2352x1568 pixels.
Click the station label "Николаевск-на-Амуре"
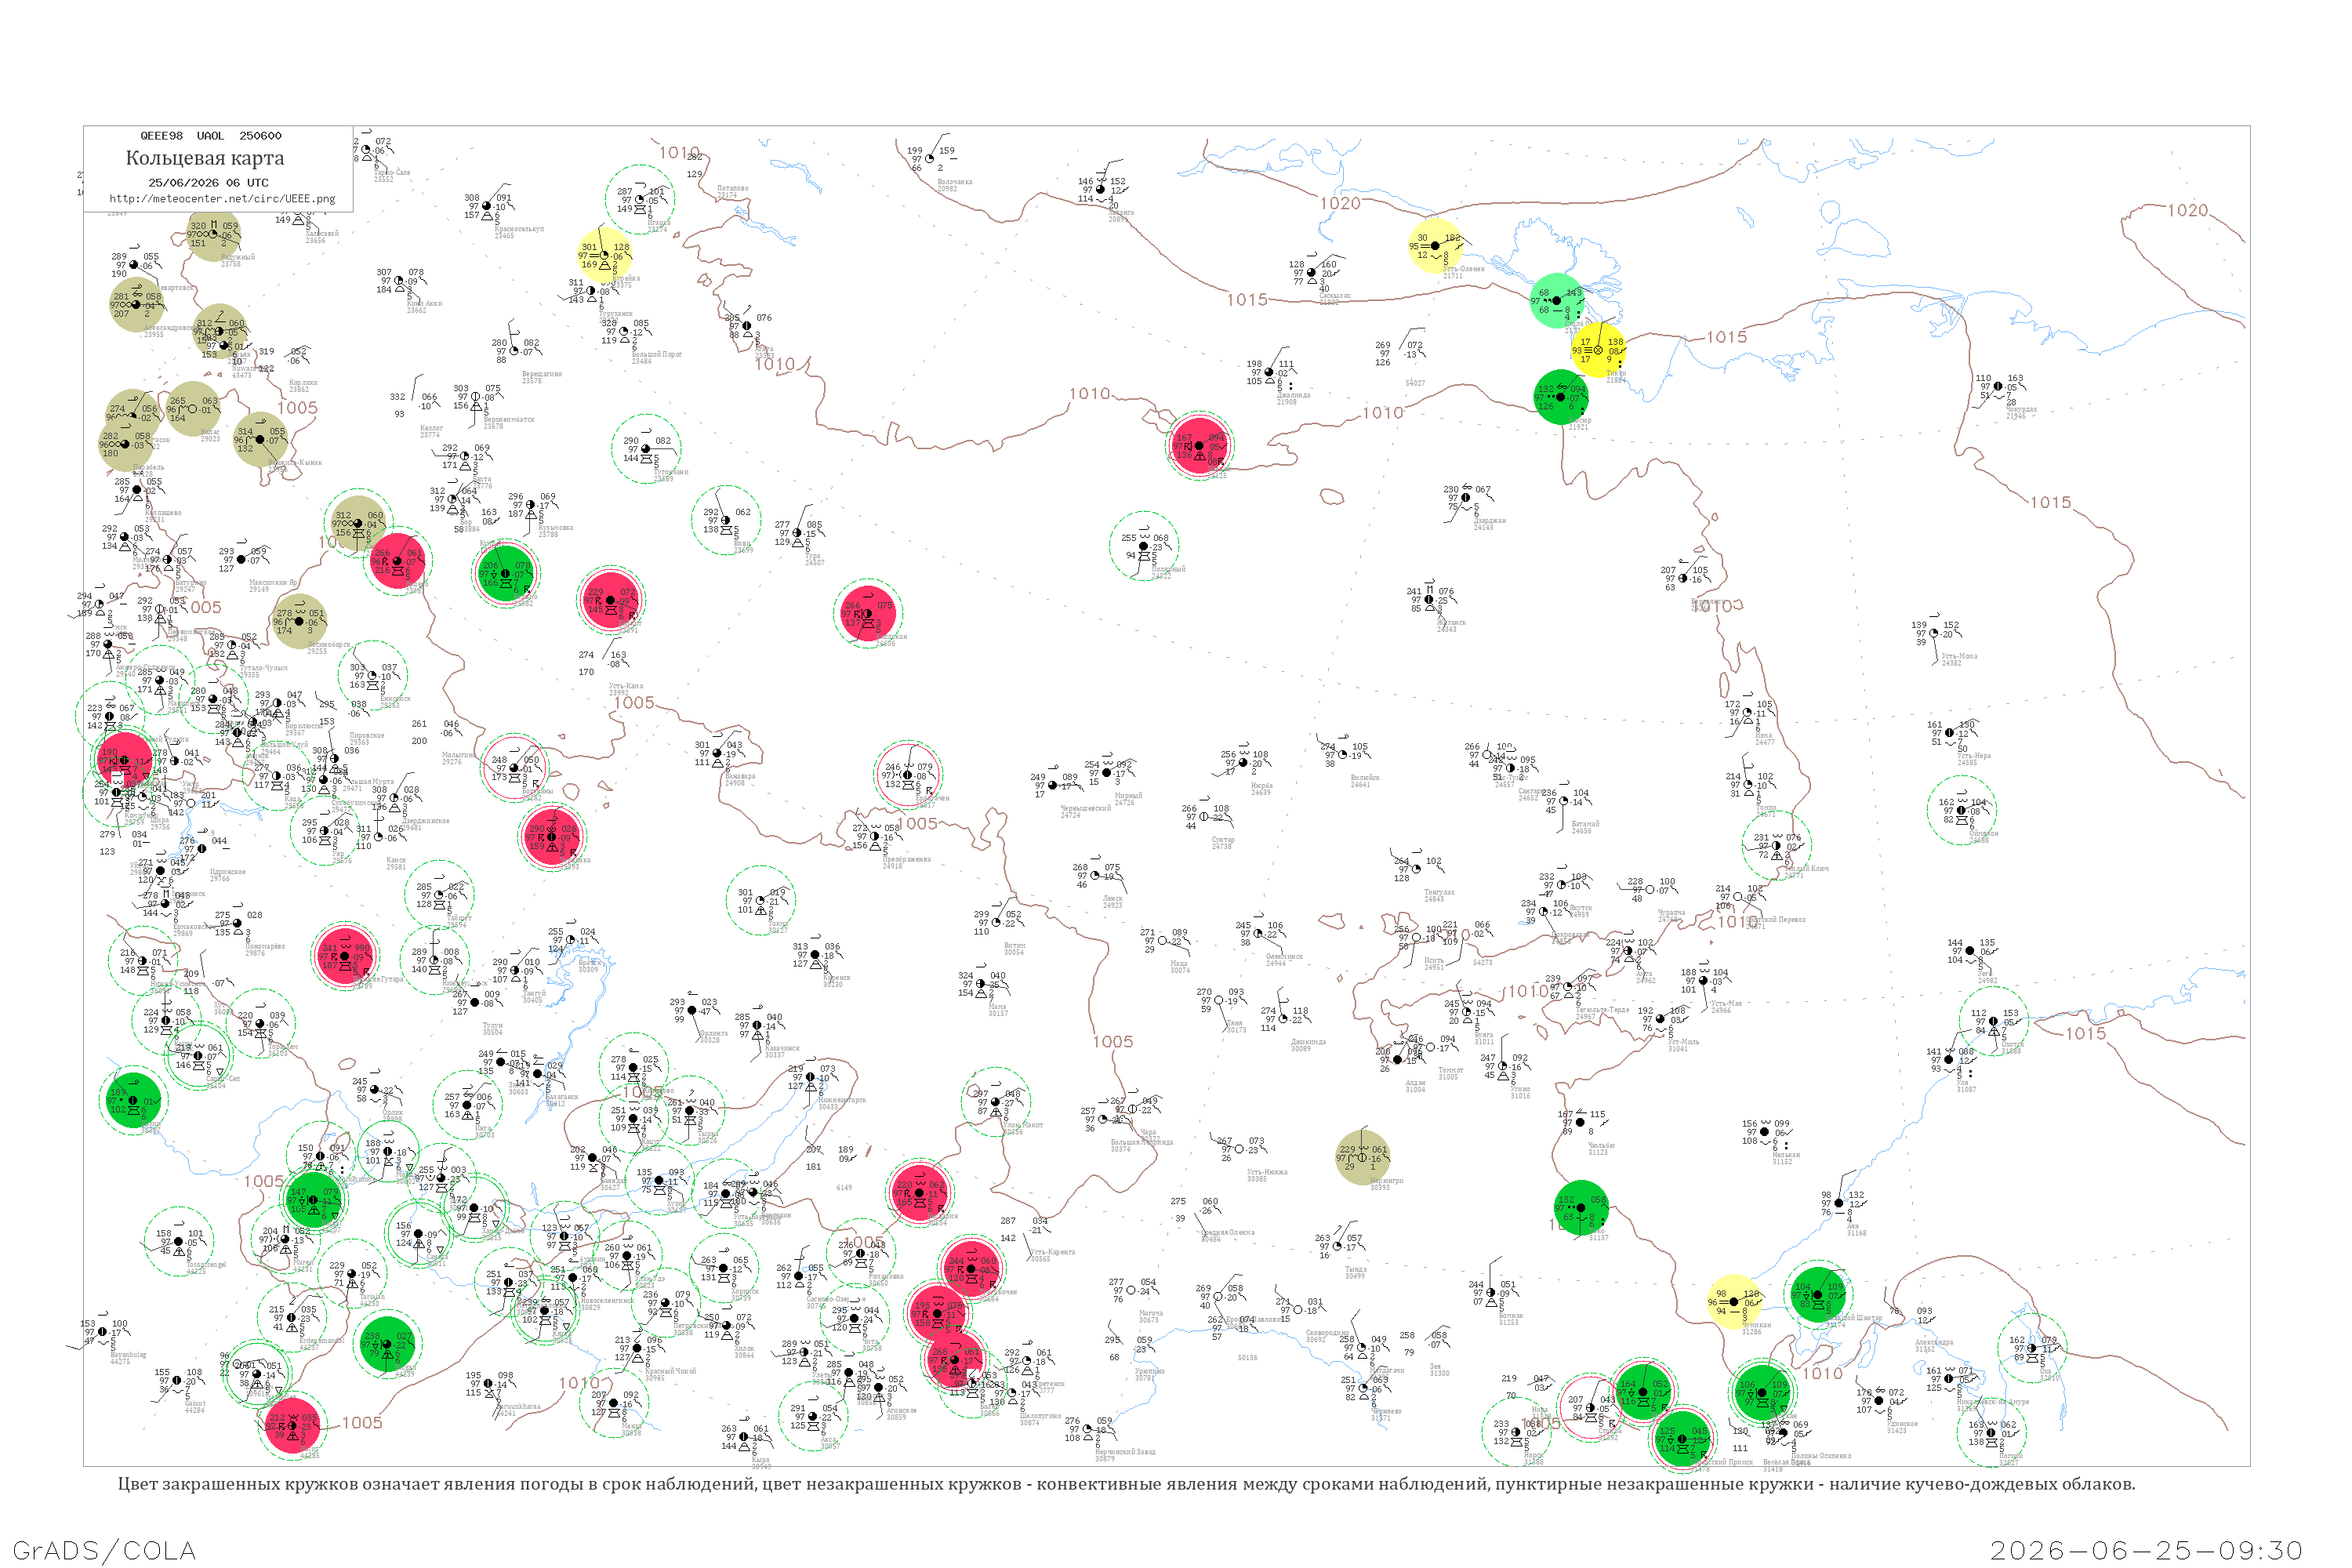[x=1992, y=1402]
